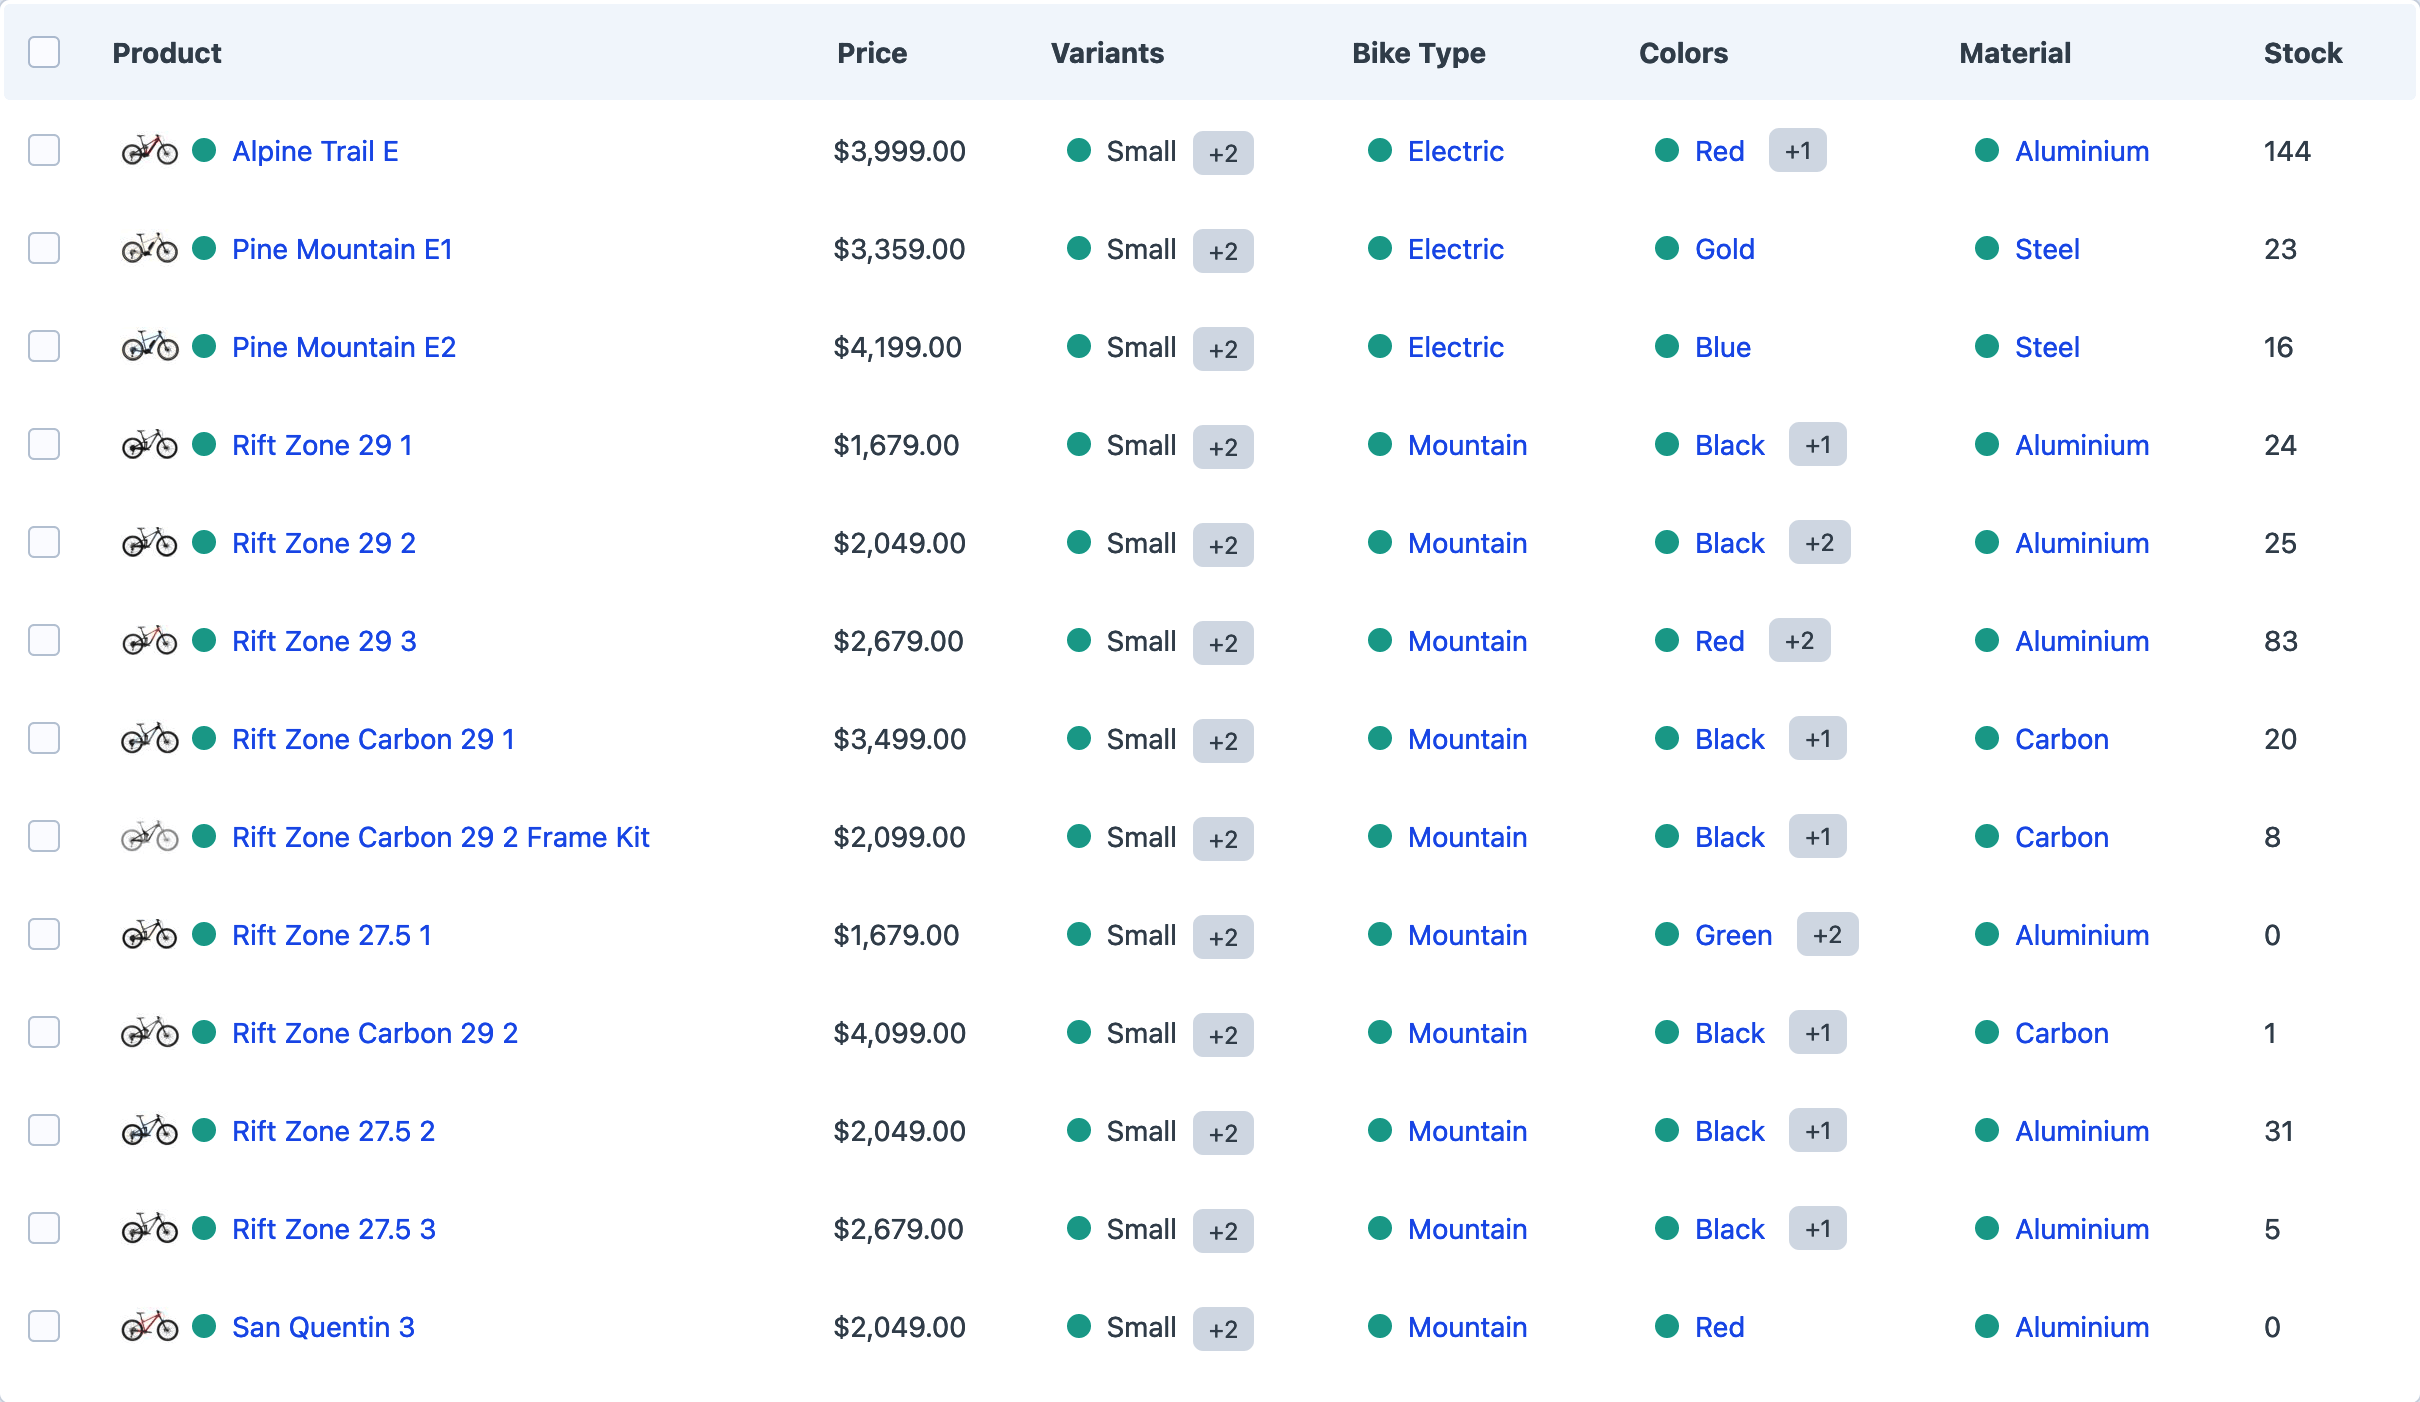
Task: Sort by the Stock column header
Action: pos(2302,53)
